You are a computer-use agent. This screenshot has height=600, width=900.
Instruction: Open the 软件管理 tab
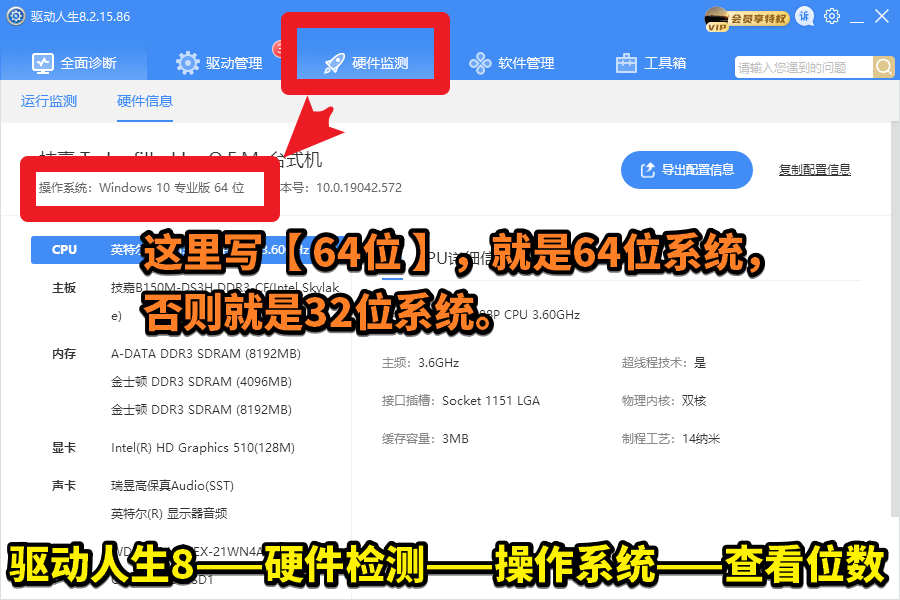[512, 63]
